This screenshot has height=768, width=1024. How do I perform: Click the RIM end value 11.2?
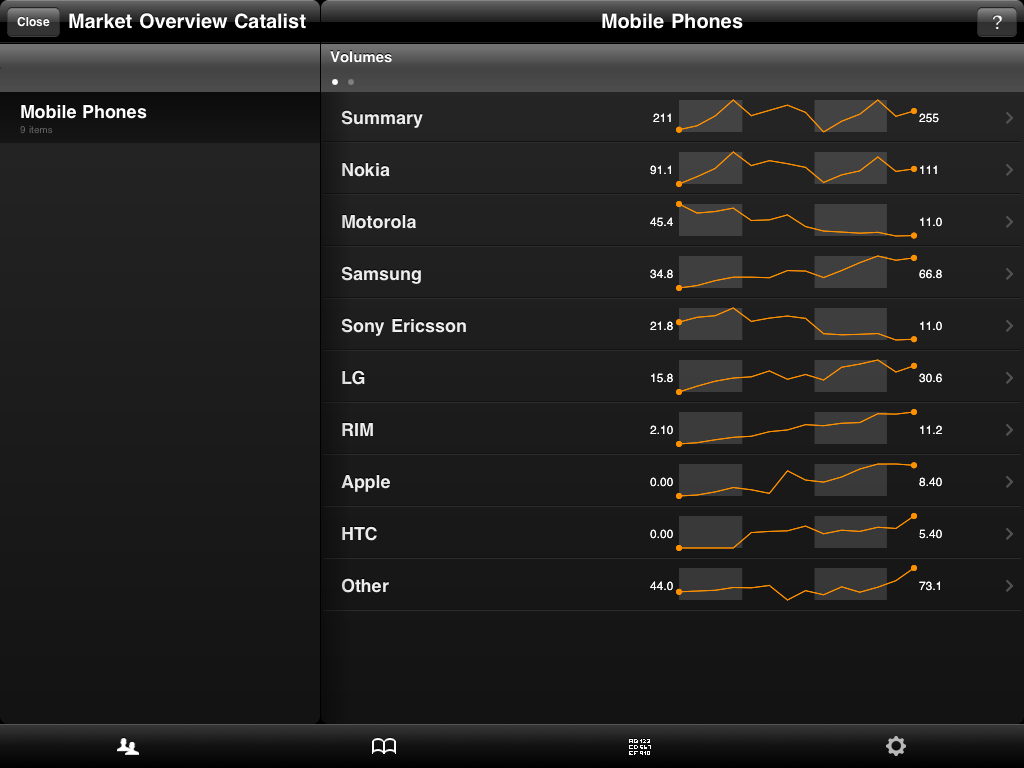(x=930, y=430)
